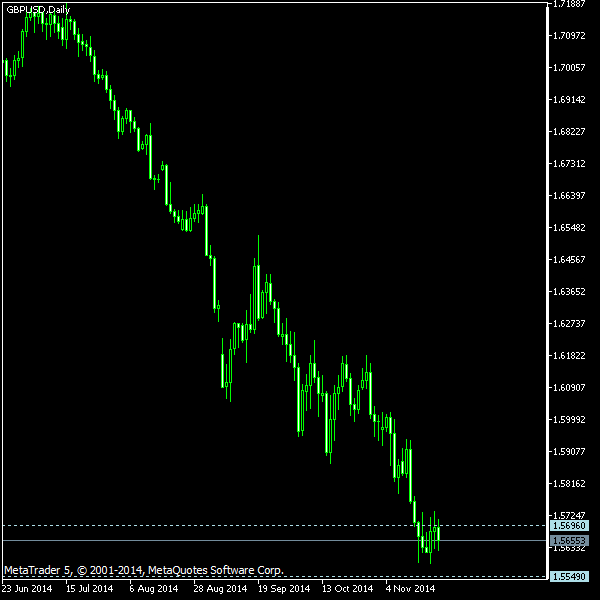The width and height of the screenshot is (600, 600).
Task: Click the 1.70972 price axis value
Action: (x=569, y=36)
